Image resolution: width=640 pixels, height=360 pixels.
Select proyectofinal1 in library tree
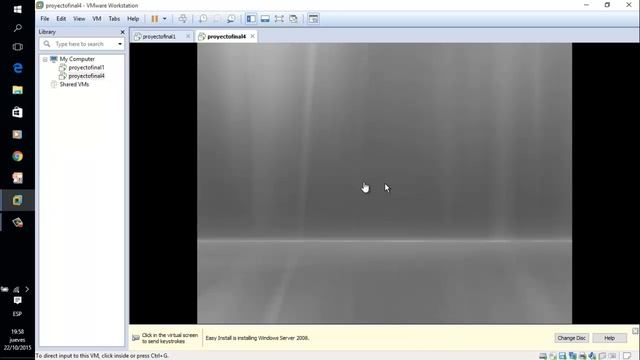(x=86, y=67)
